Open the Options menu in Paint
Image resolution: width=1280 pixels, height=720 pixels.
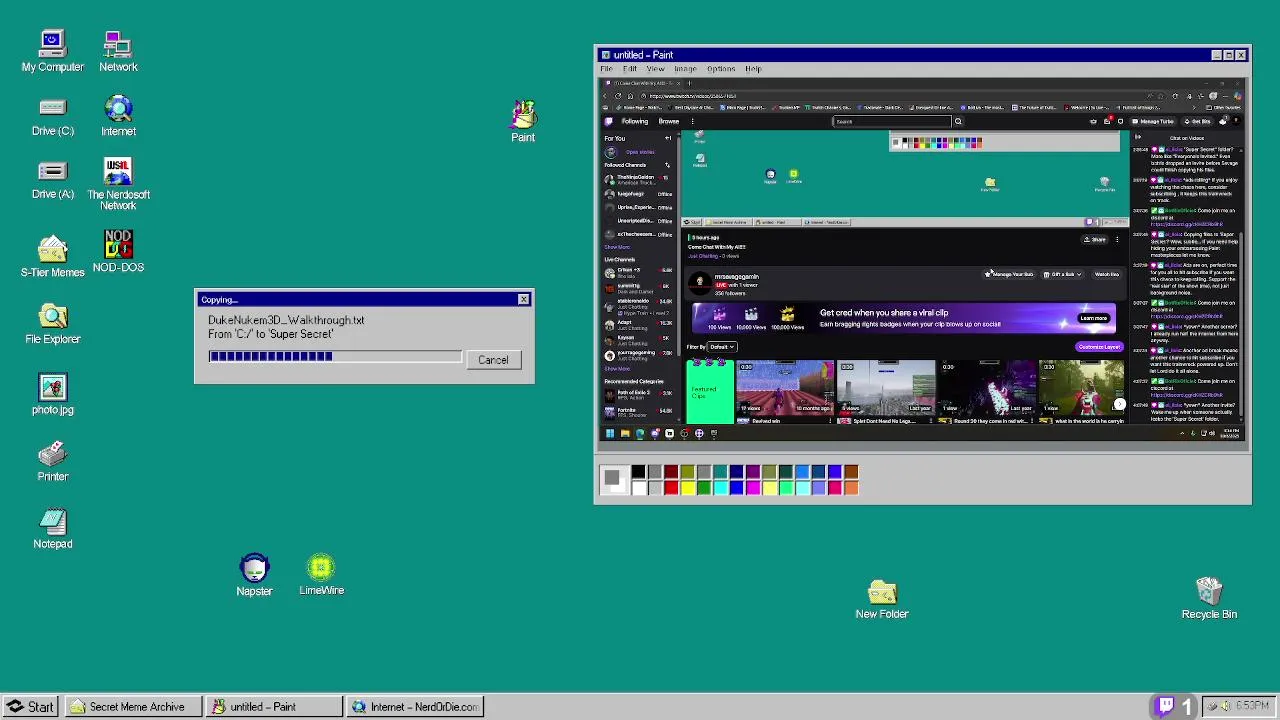pyautogui.click(x=720, y=69)
